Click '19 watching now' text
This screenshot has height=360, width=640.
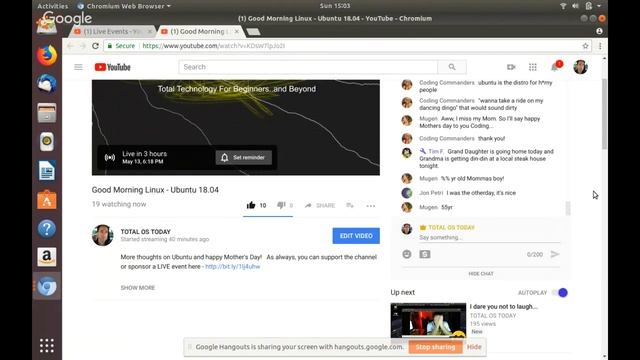(119, 204)
